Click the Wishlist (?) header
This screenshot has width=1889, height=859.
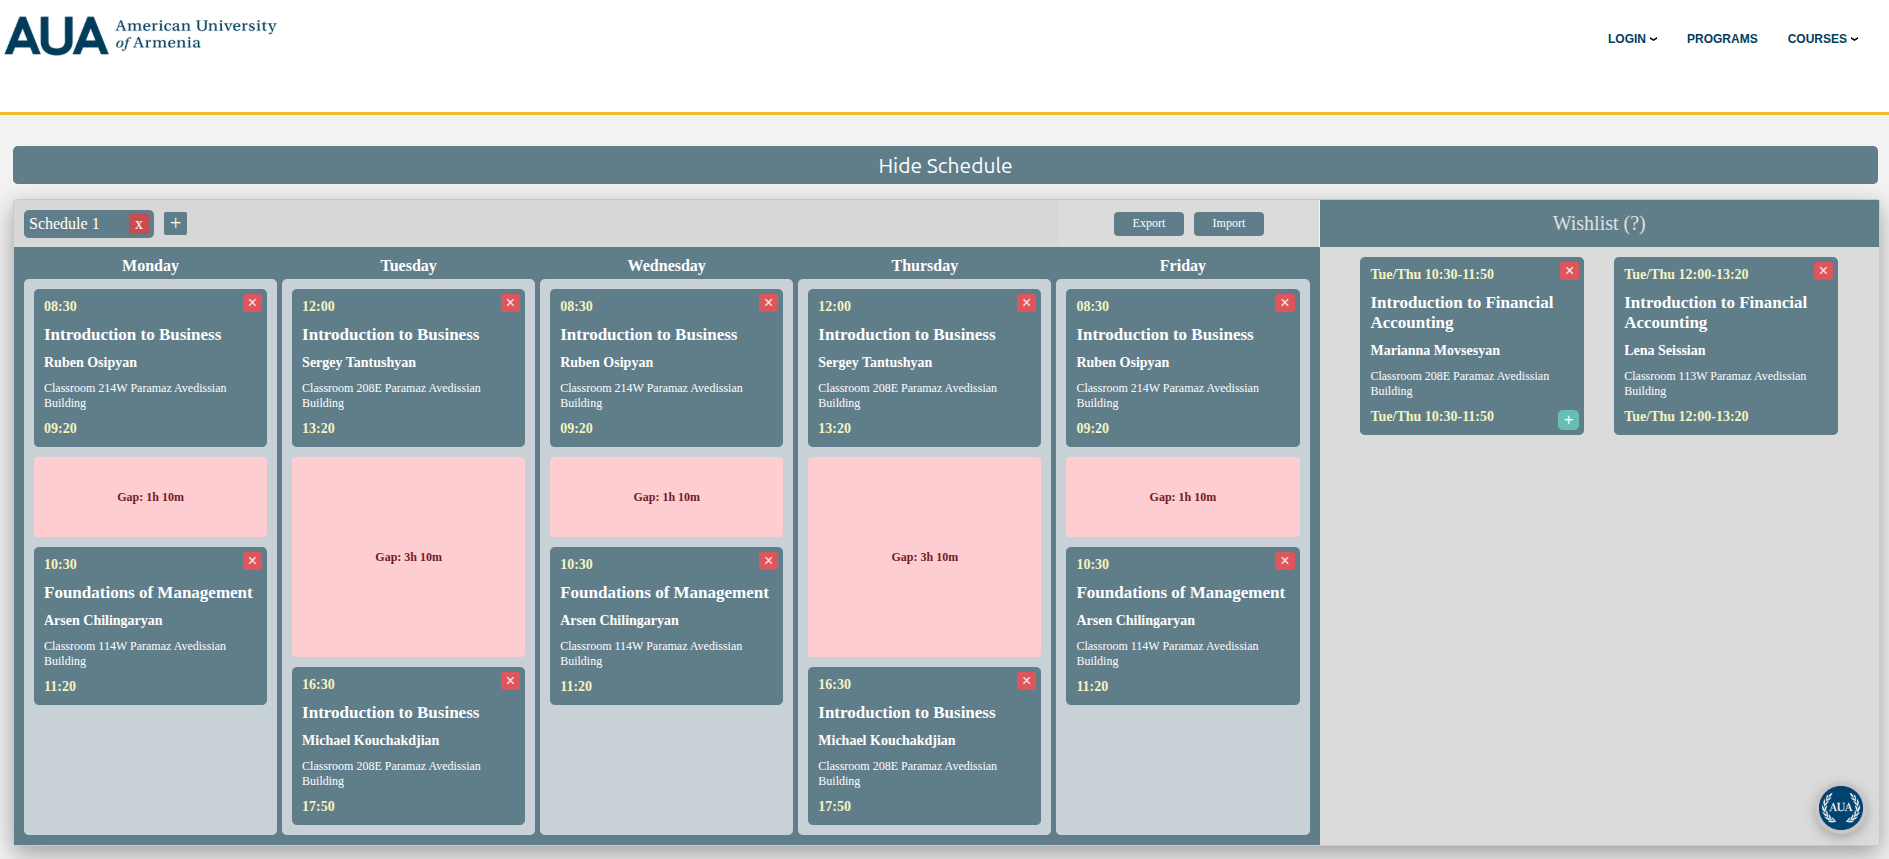coord(1598,224)
